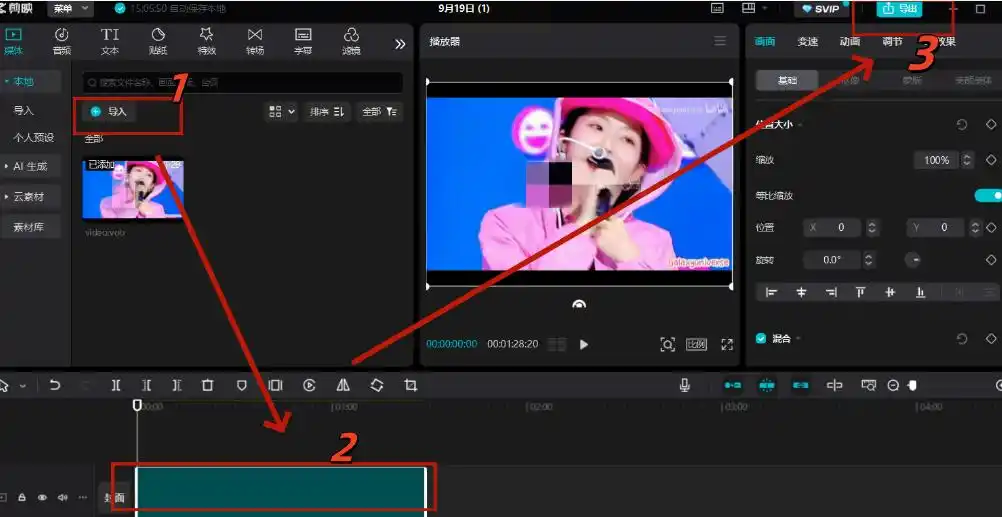Click the microphone record voiceover icon
This screenshot has height=517, width=1002.
685,385
